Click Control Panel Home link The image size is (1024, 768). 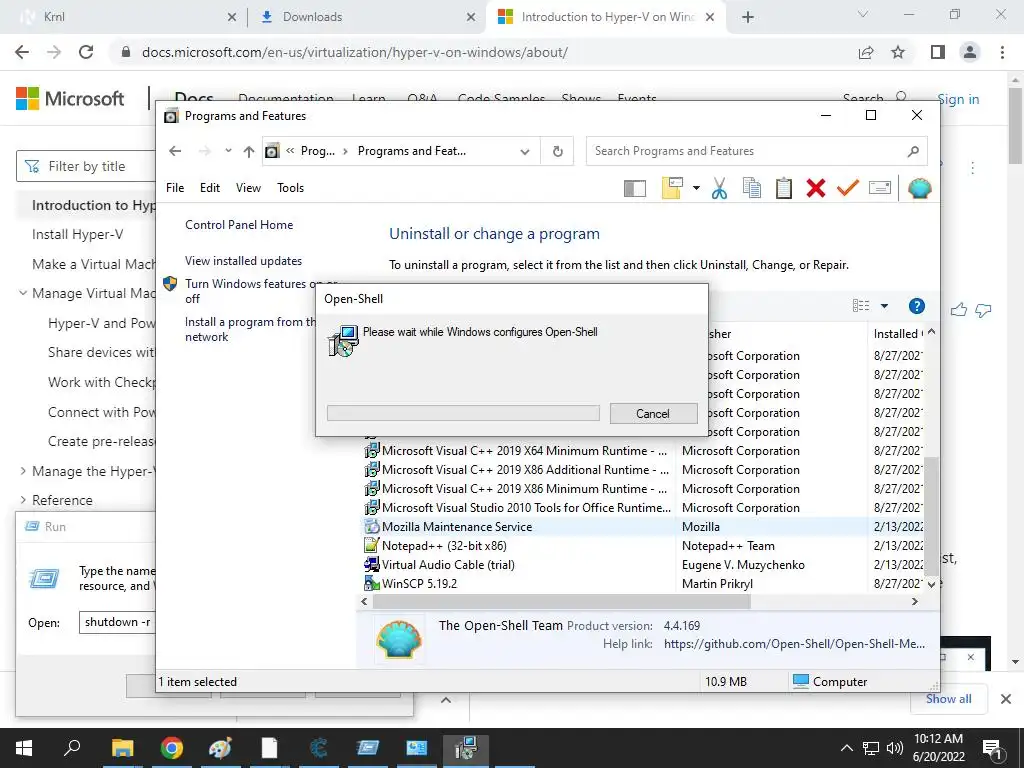[x=239, y=225]
